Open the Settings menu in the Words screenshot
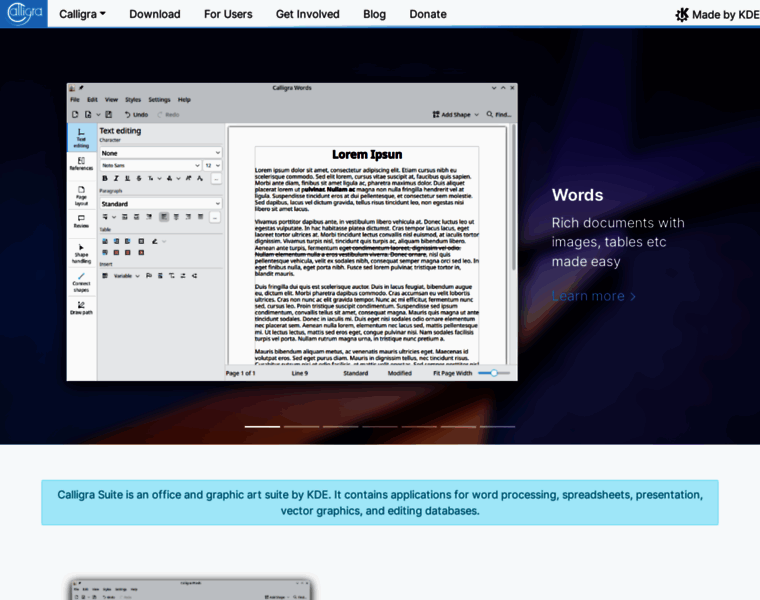760x600 pixels. pos(159,99)
